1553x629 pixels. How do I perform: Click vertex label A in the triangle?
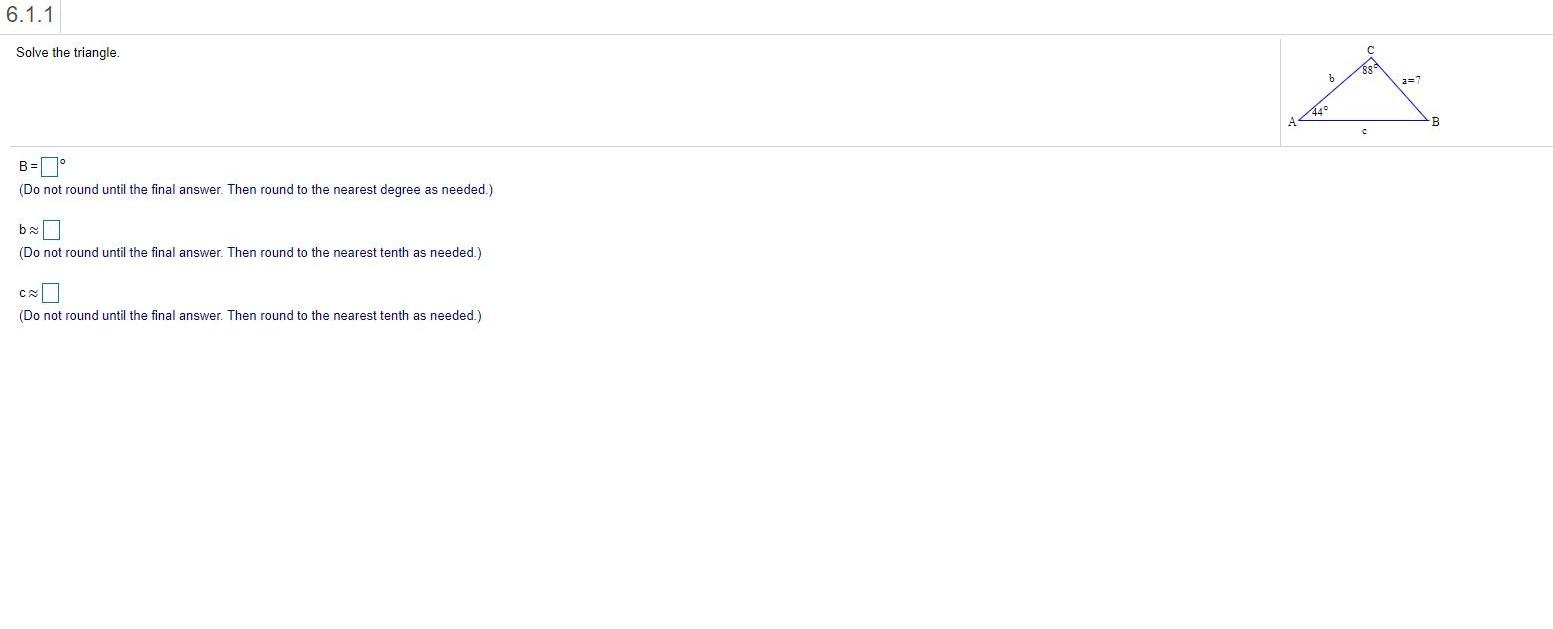tap(1292, 122)
